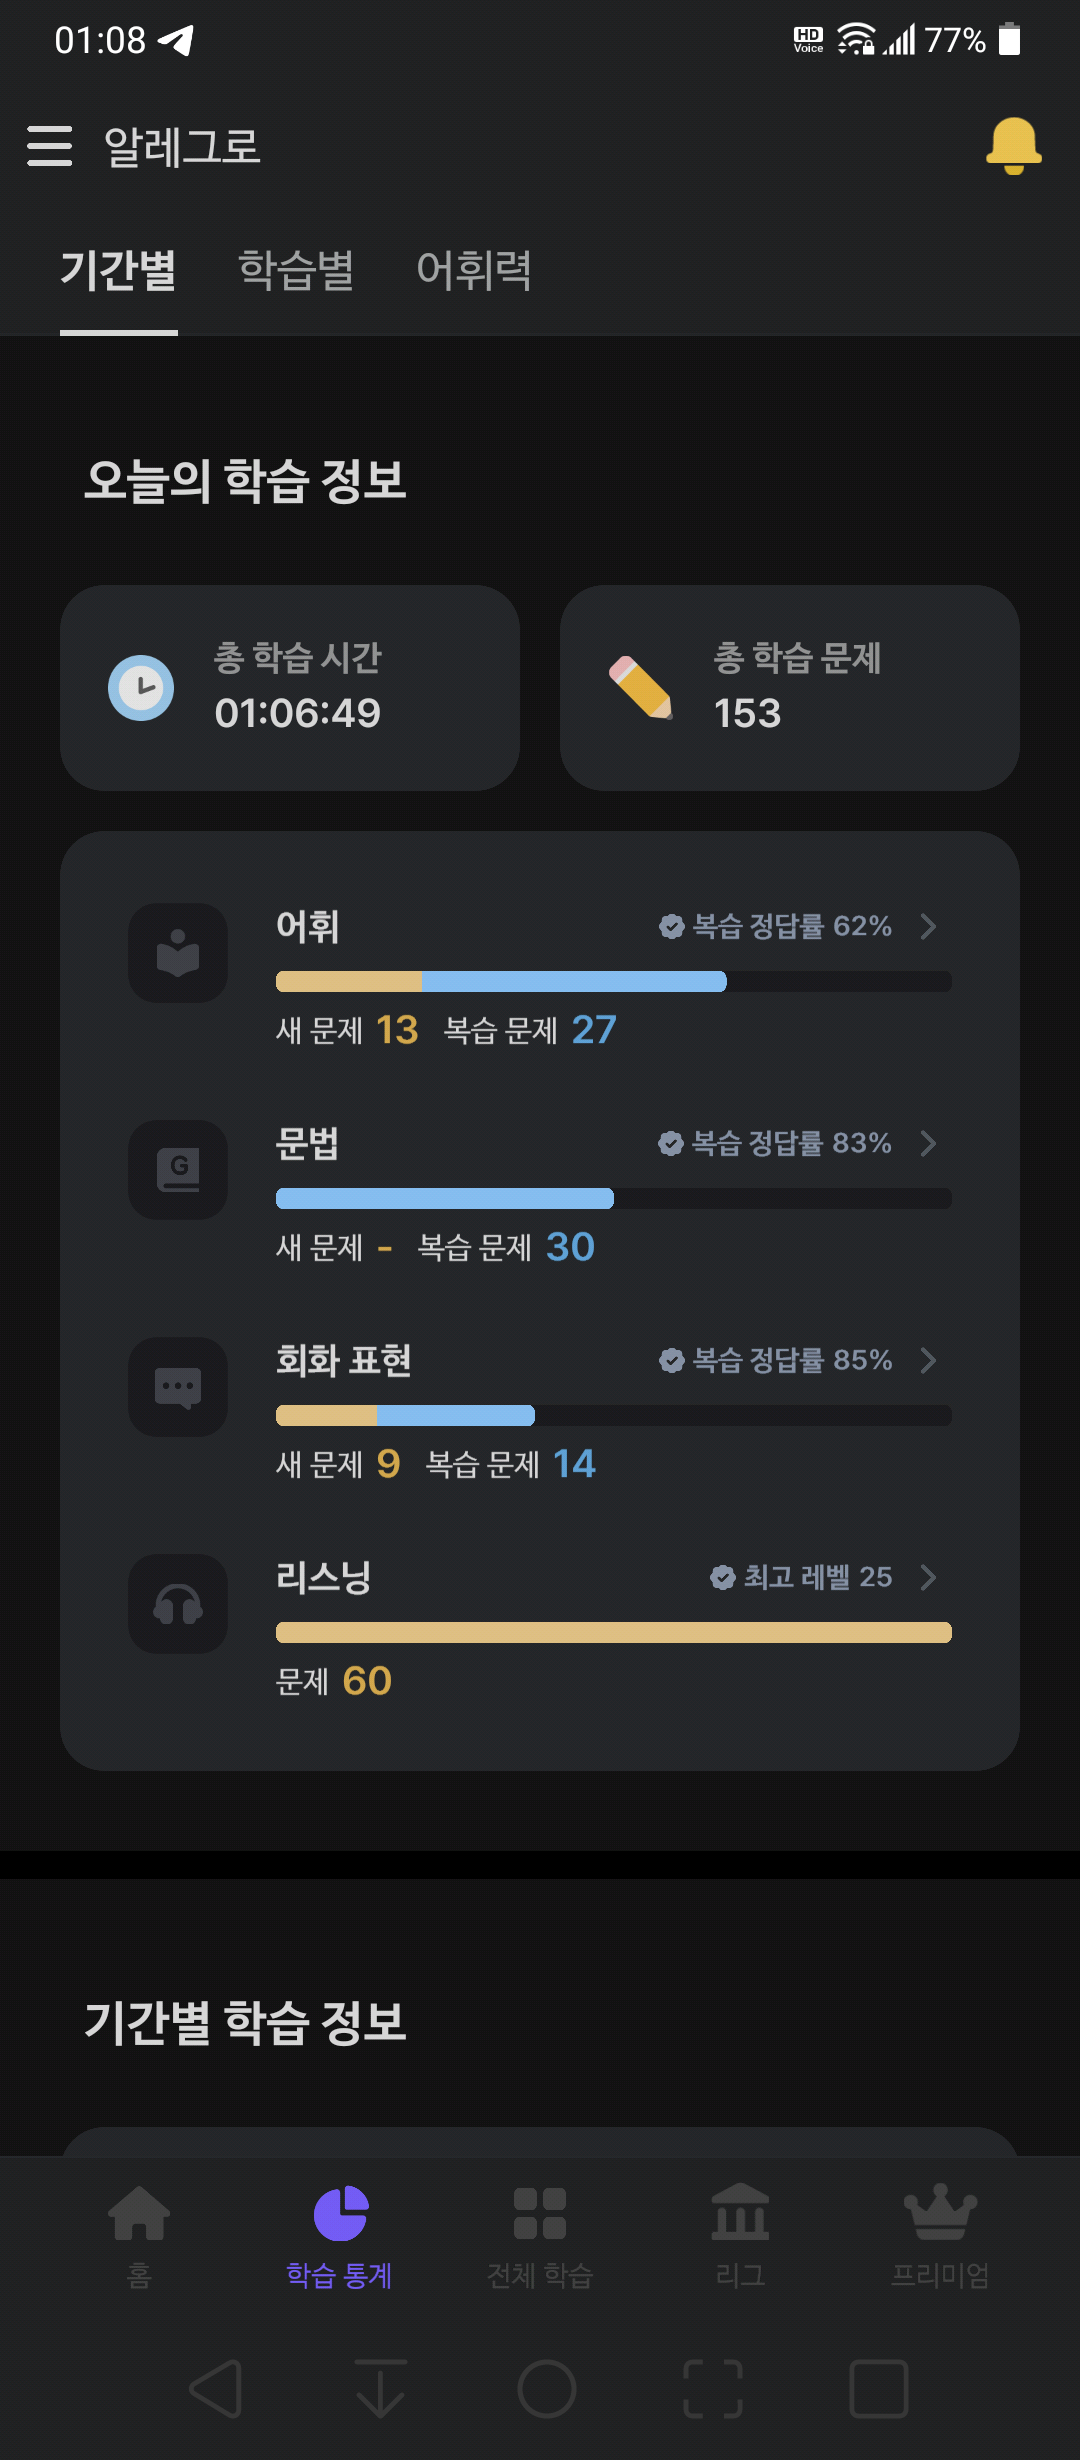Expand 어휘 복습 정답률 62% chevron
Screen dimensions: 1080x2460
(928, 926)
